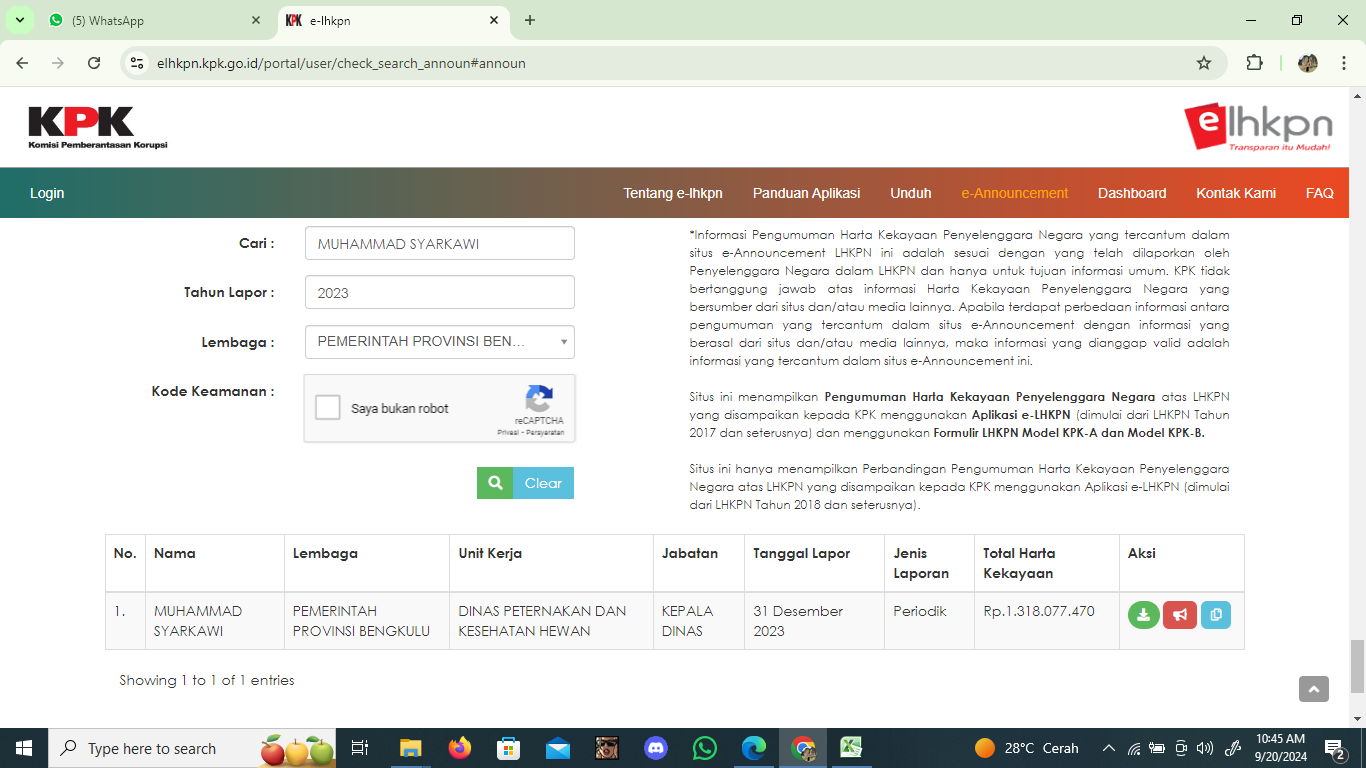Open Tentang e-lhkpn menu
The image size is (1366, 768).
(673, 193)
